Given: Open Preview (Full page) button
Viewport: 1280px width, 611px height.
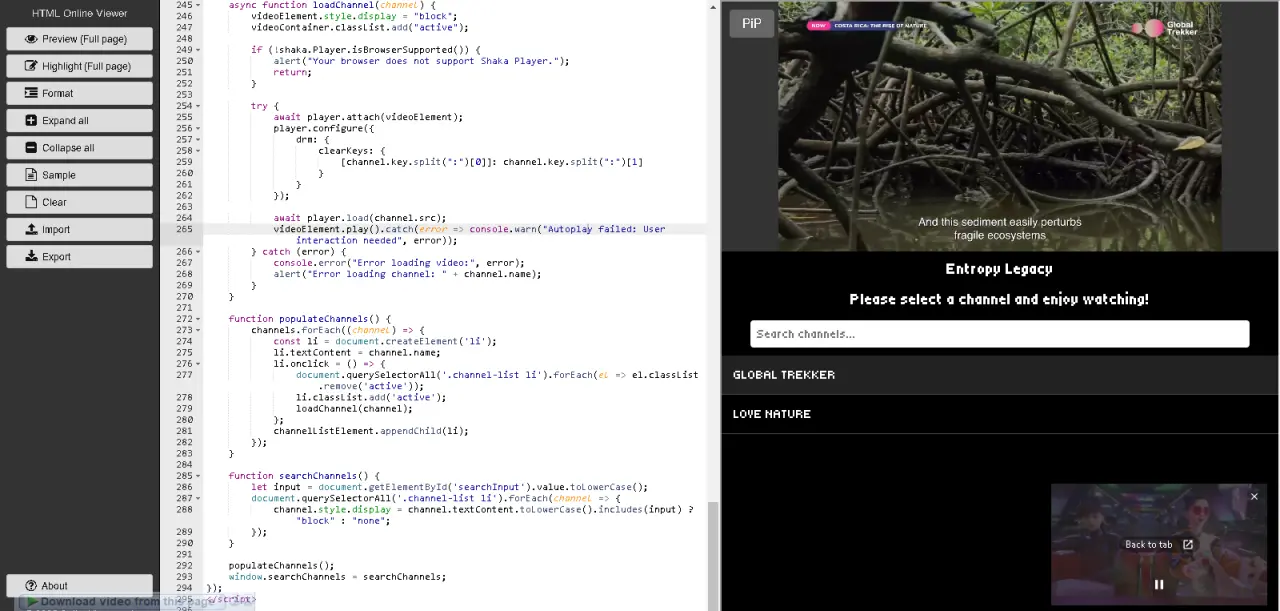Looking at the screenshot, I should 79,39.
